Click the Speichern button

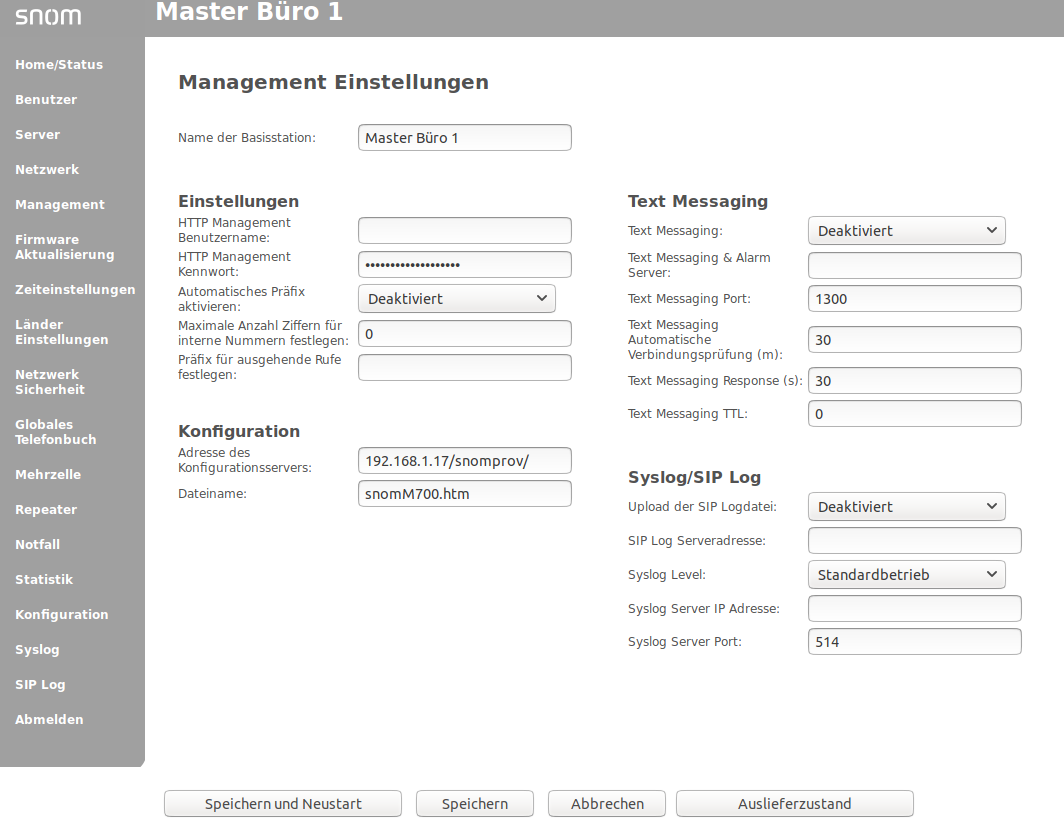point(475,804)
